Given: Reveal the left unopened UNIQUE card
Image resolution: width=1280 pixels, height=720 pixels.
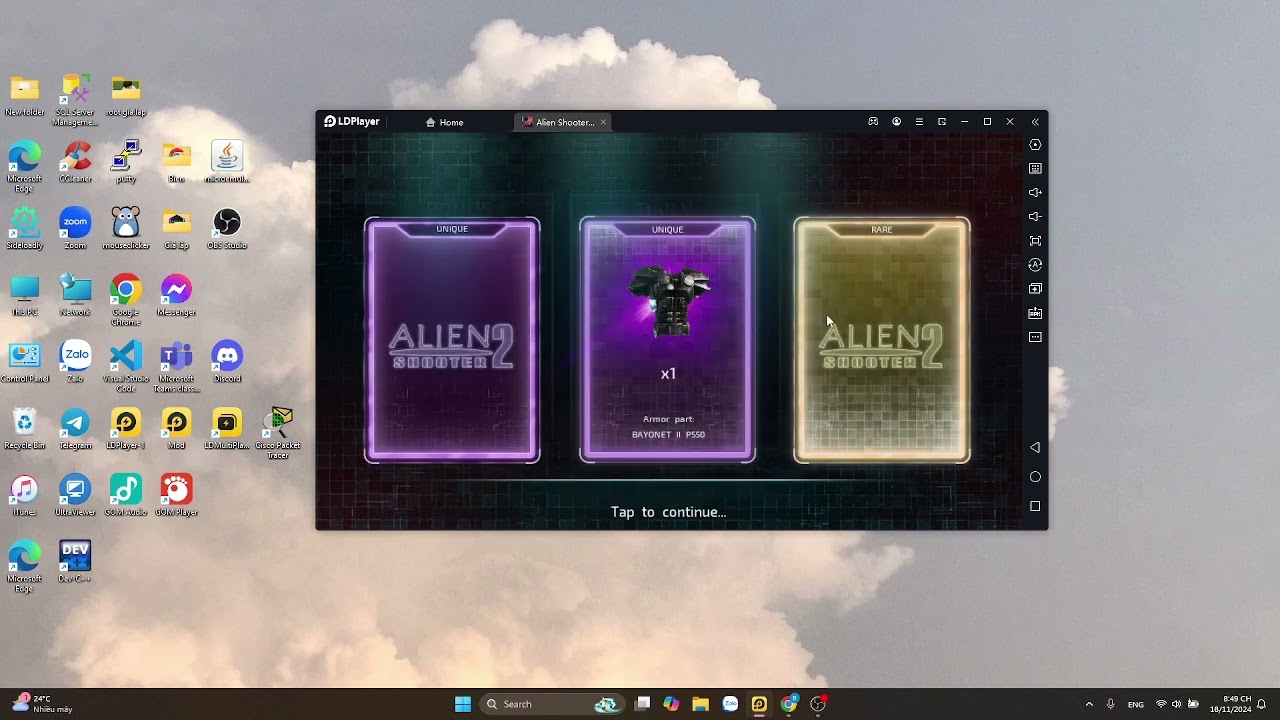Looking at the screenshot, I should coord(452,340).
